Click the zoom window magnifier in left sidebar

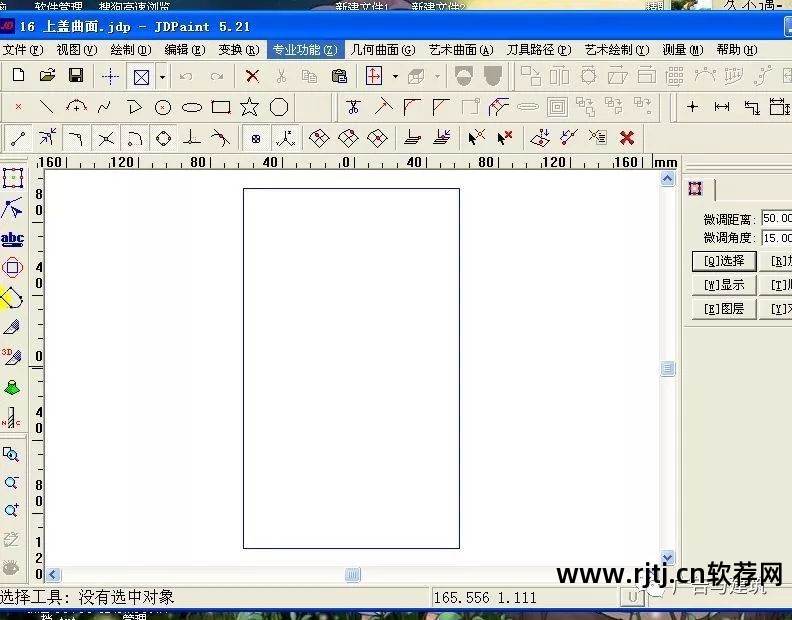pos(11,455)
